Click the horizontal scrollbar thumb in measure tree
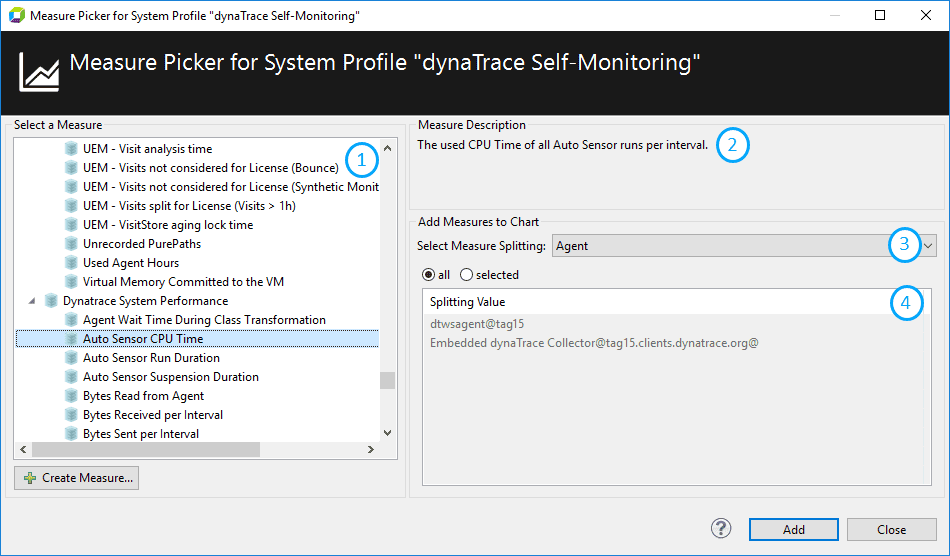 [x=146, y=449]
